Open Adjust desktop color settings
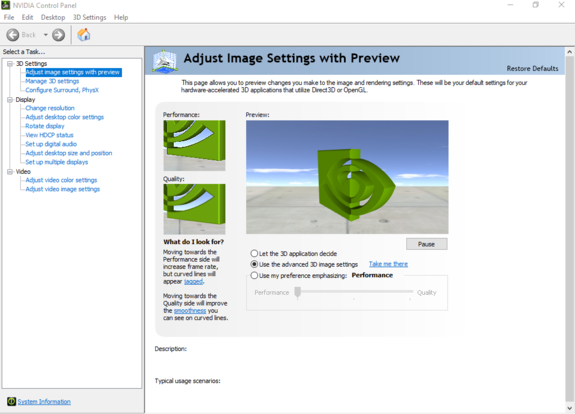 [65, 117]
